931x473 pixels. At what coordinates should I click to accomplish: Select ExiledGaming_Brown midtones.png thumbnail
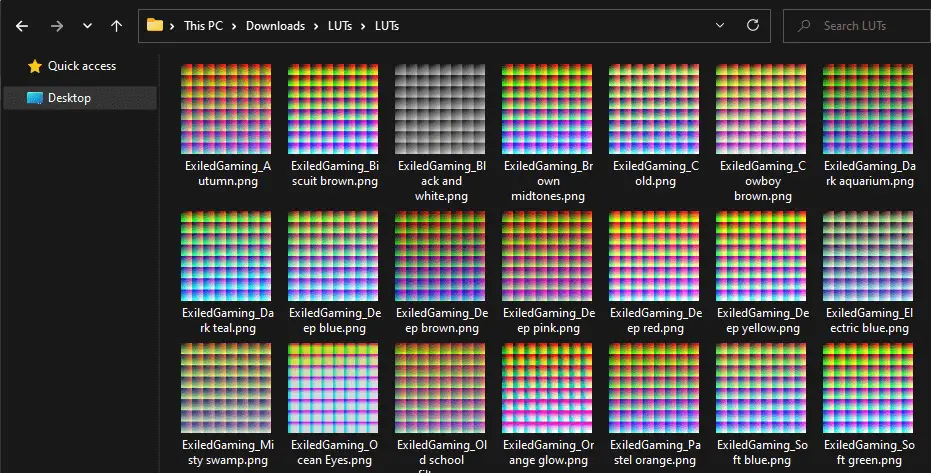547,109
